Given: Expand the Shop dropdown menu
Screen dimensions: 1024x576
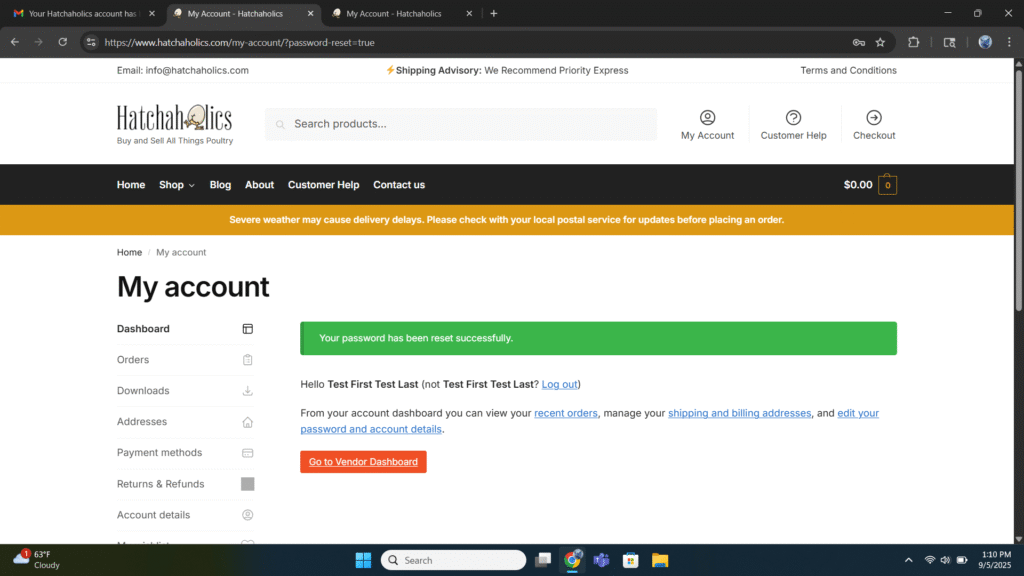Looking at the screenshot, I should click(x=177, y=185).
